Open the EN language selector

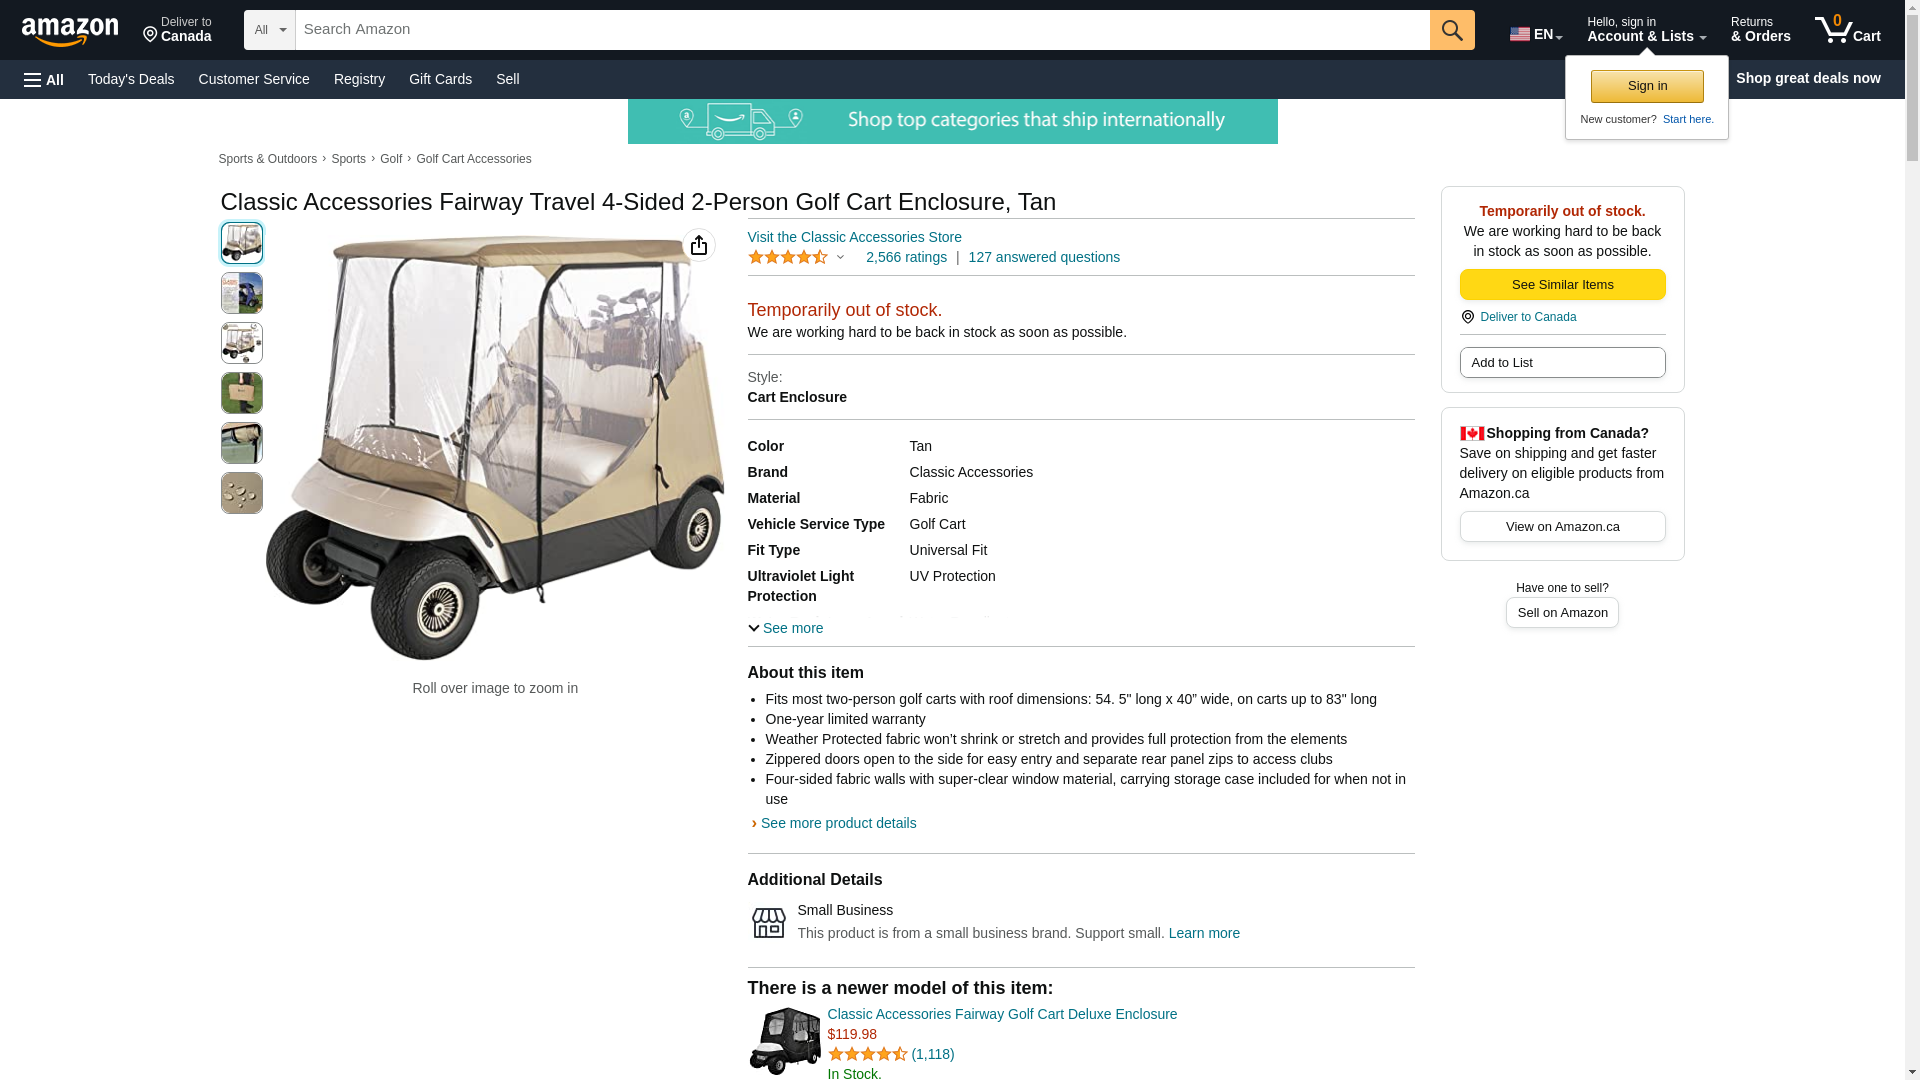1536,34
